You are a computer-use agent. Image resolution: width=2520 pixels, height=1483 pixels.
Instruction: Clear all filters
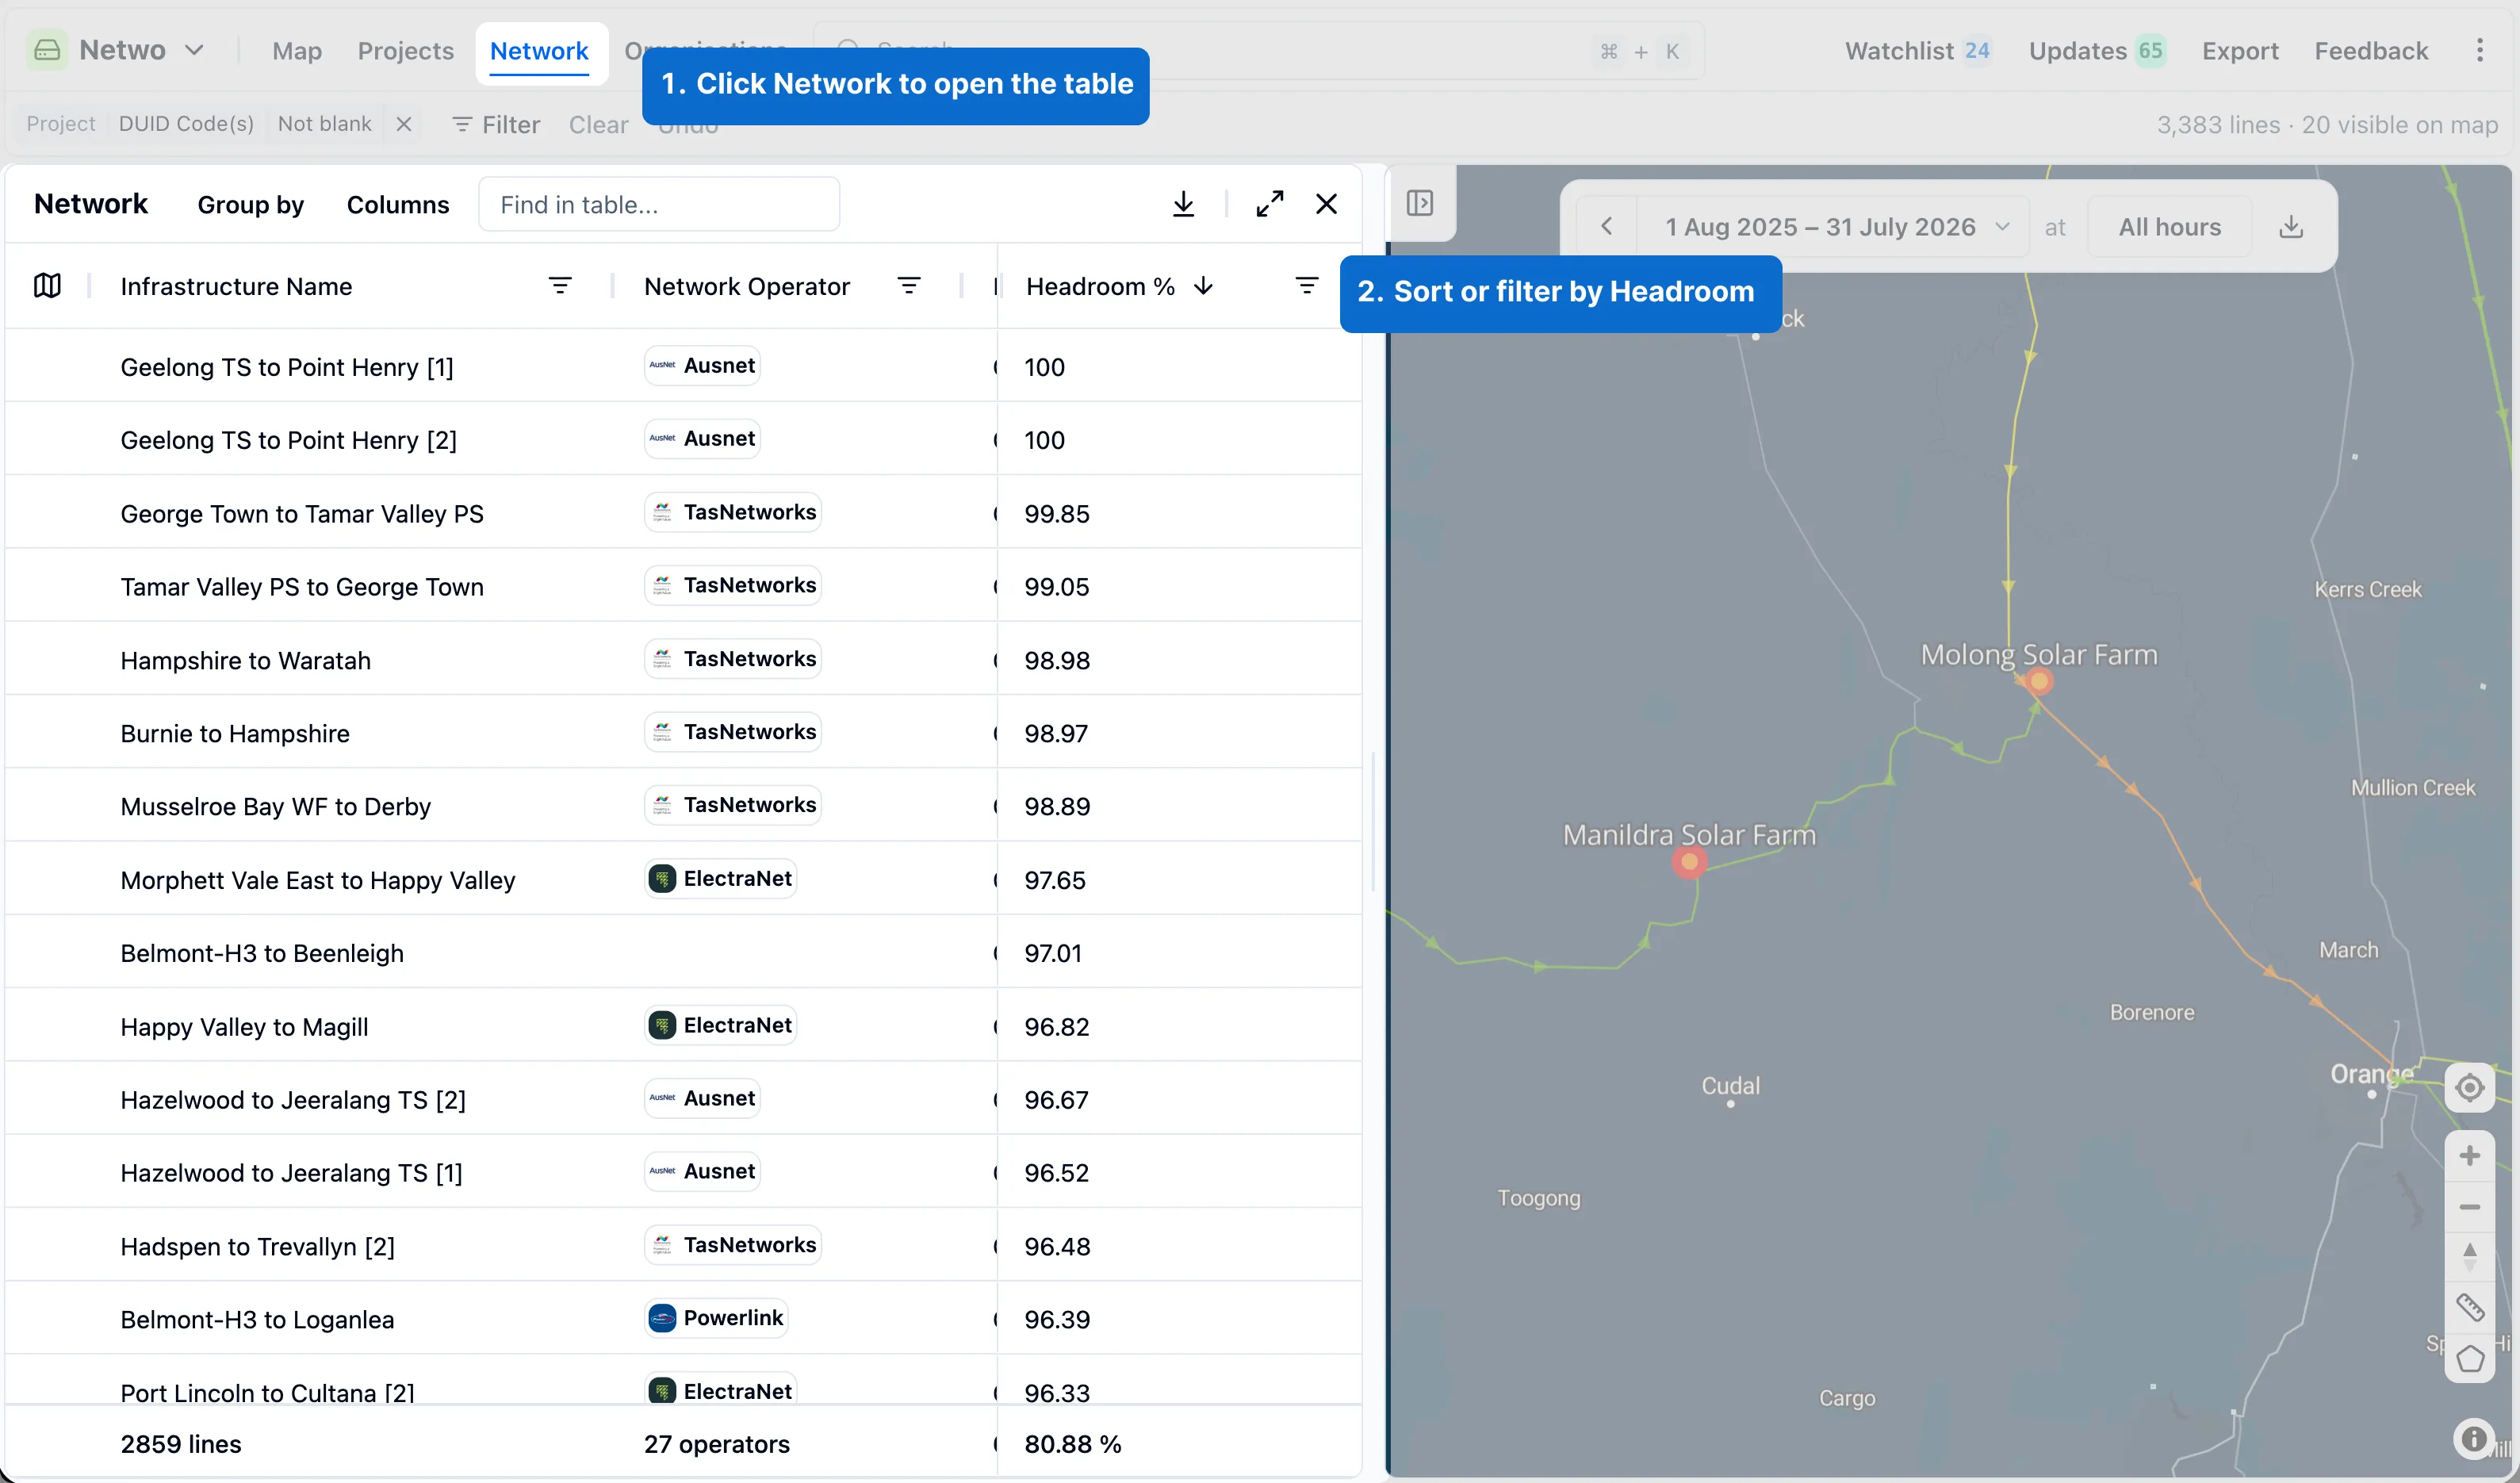click(x=598, y=125)
